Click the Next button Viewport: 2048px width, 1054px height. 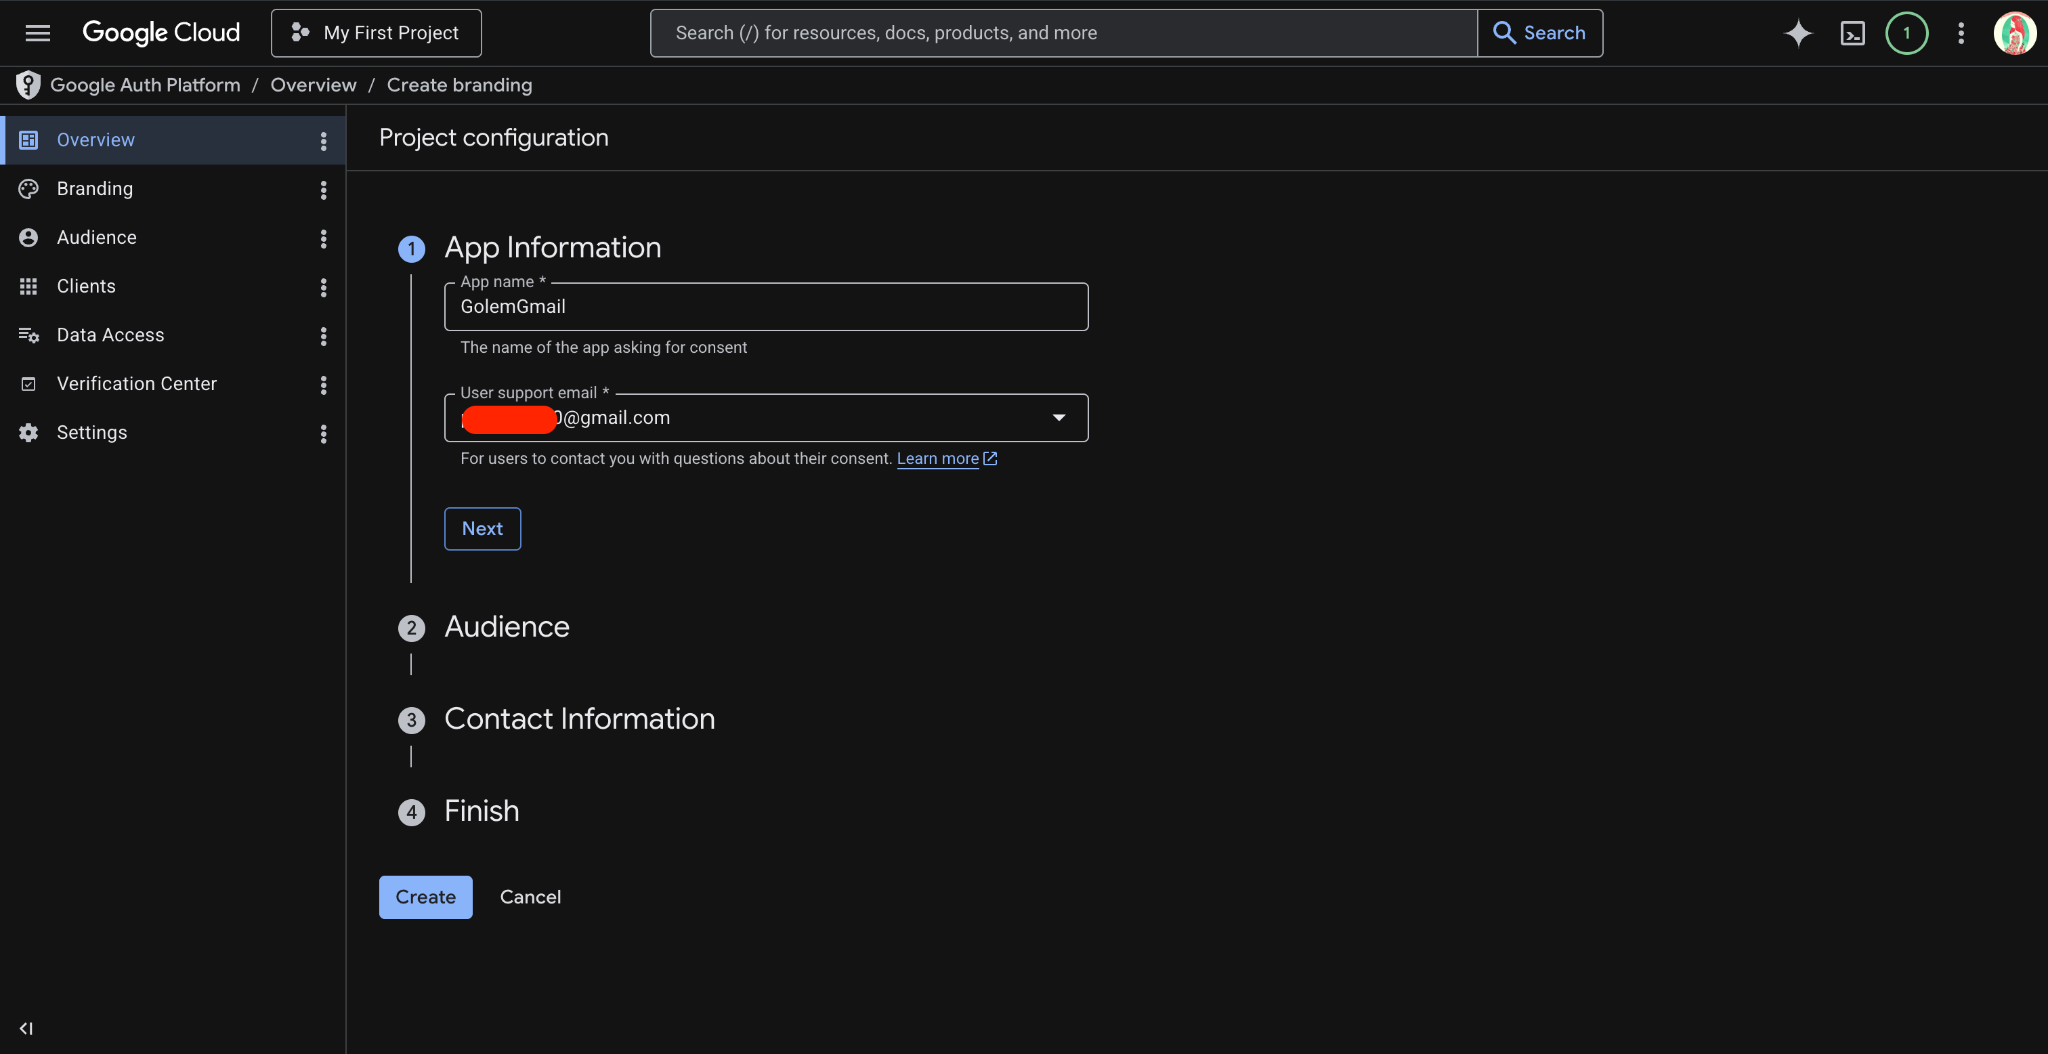pos(483,529)
